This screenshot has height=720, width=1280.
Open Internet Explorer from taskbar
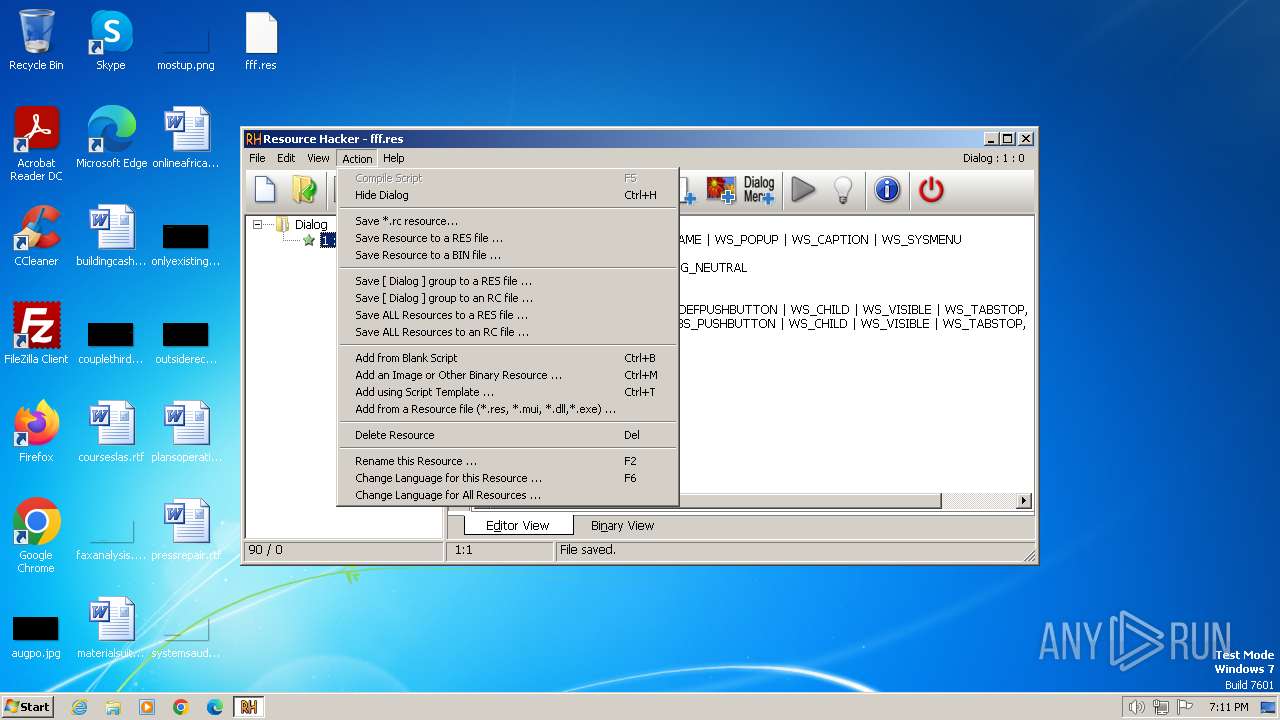(x=79, y=707)
